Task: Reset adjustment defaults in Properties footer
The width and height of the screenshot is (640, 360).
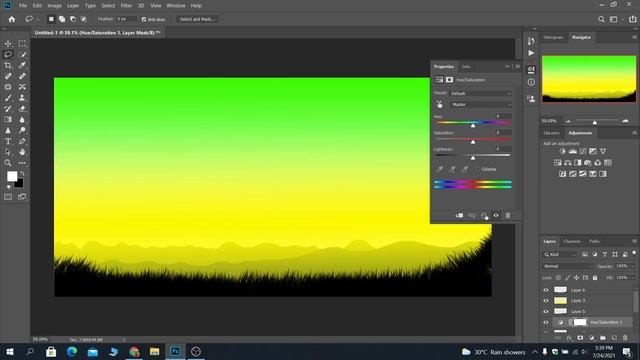Action: 484,216
